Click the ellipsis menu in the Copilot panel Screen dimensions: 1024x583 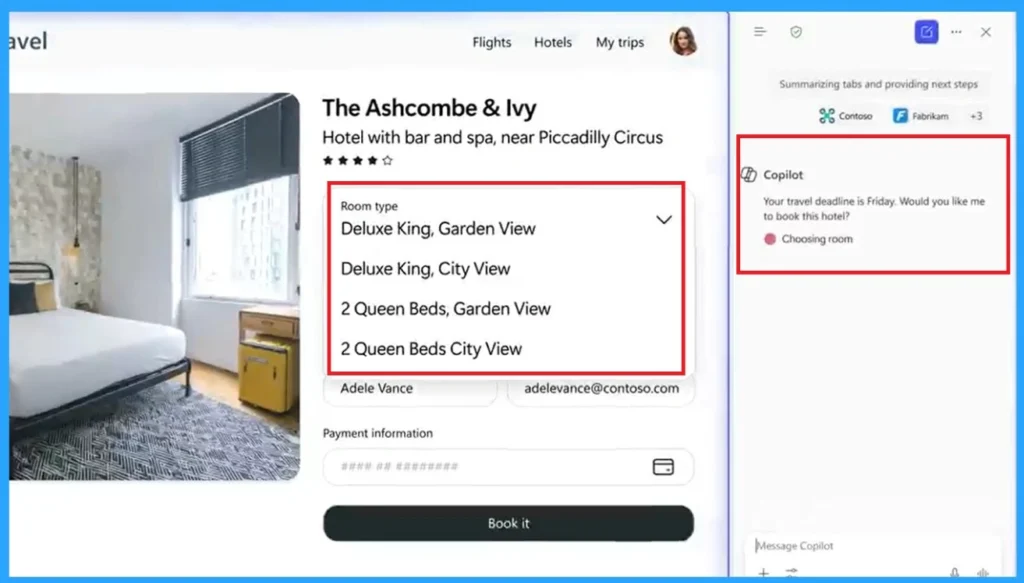[x=955, y=31]
